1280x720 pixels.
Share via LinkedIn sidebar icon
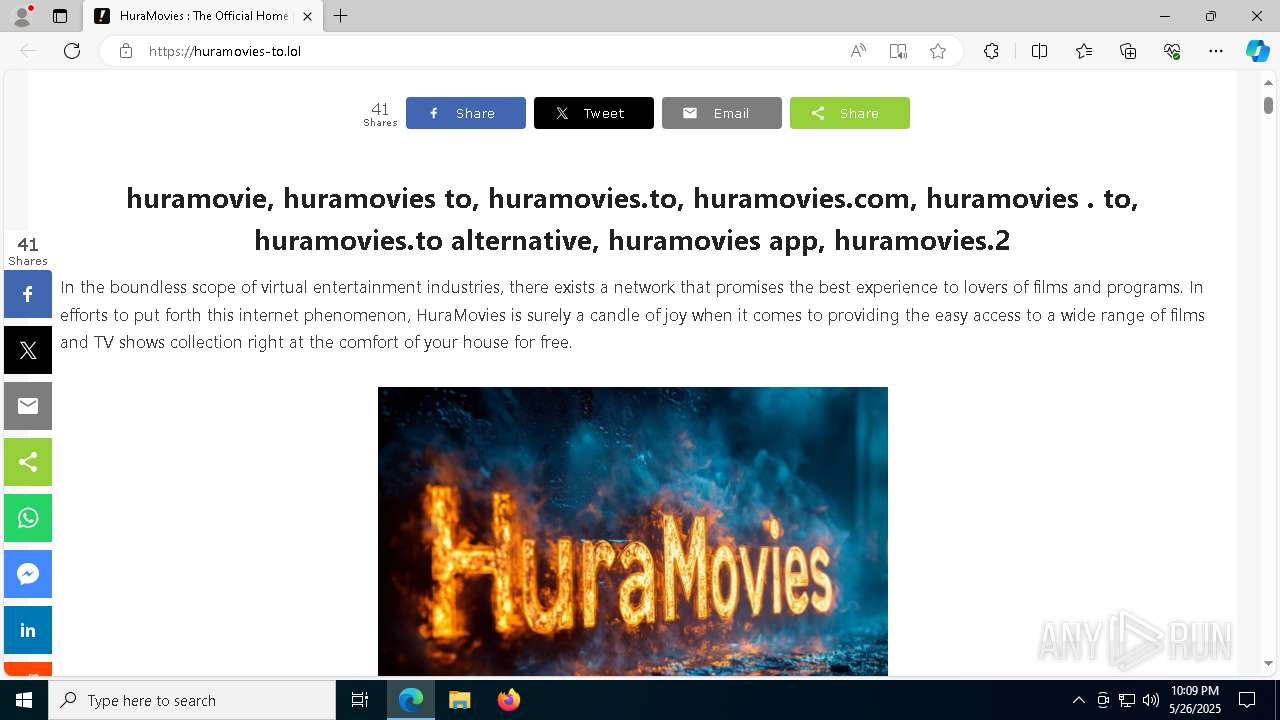click(28, 630)
